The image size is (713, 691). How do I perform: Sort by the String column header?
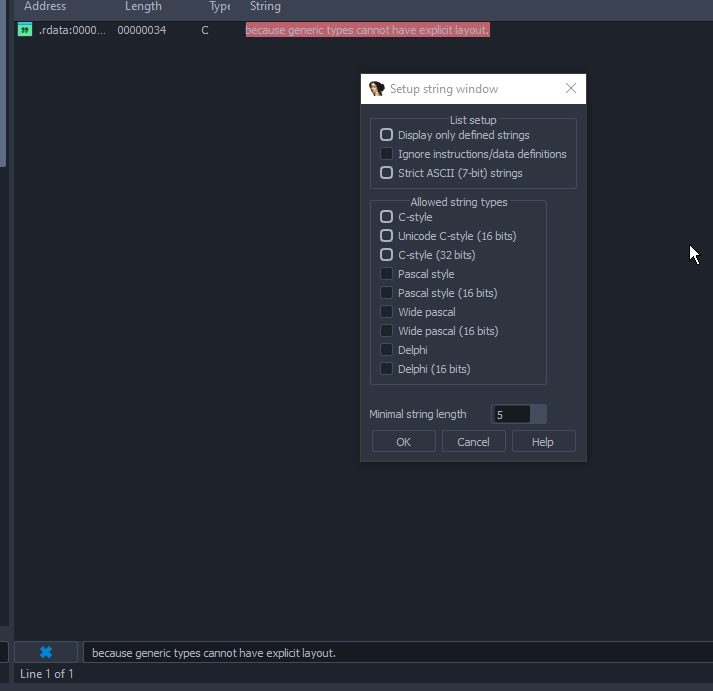tap(265, 6)
